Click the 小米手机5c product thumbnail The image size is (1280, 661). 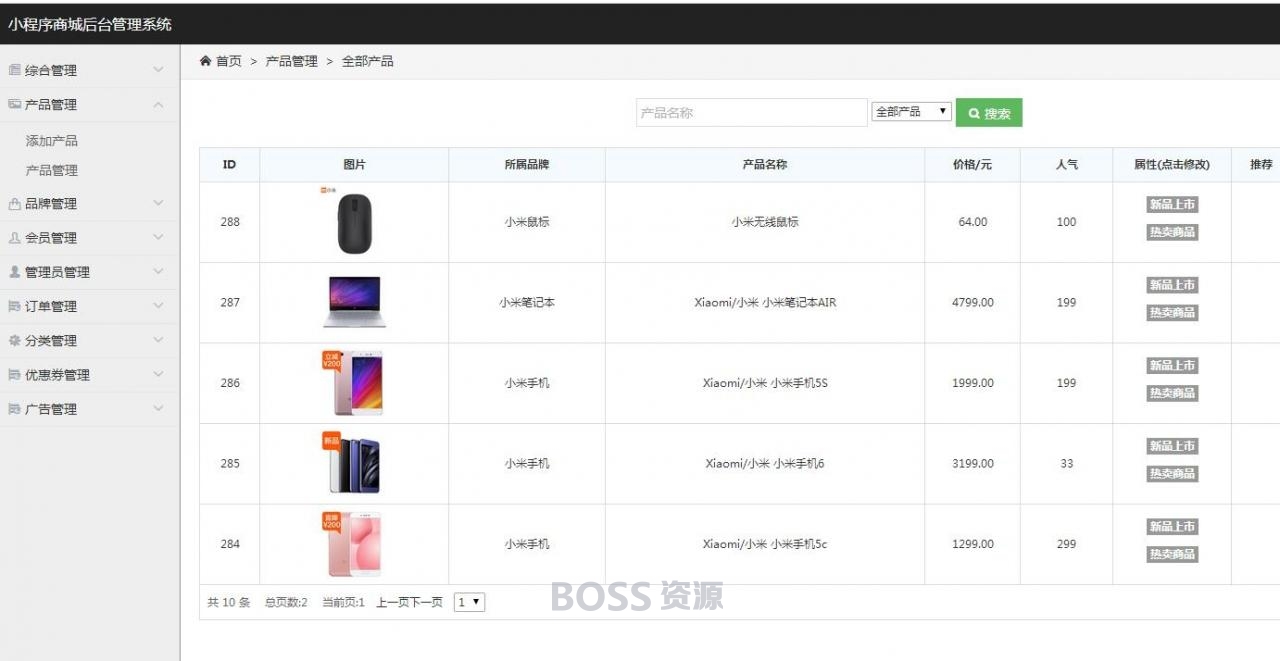coord(354,544)
